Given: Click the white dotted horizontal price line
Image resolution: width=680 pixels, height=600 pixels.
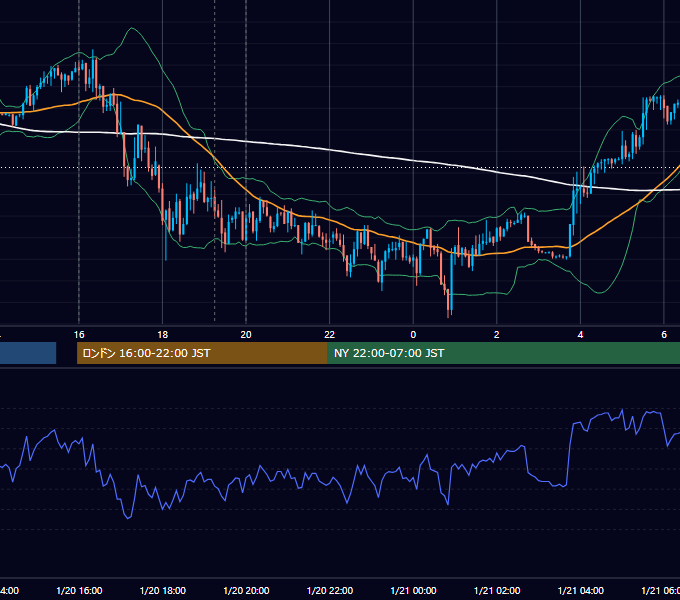Looking at the screenshot, I should point(340,167).
